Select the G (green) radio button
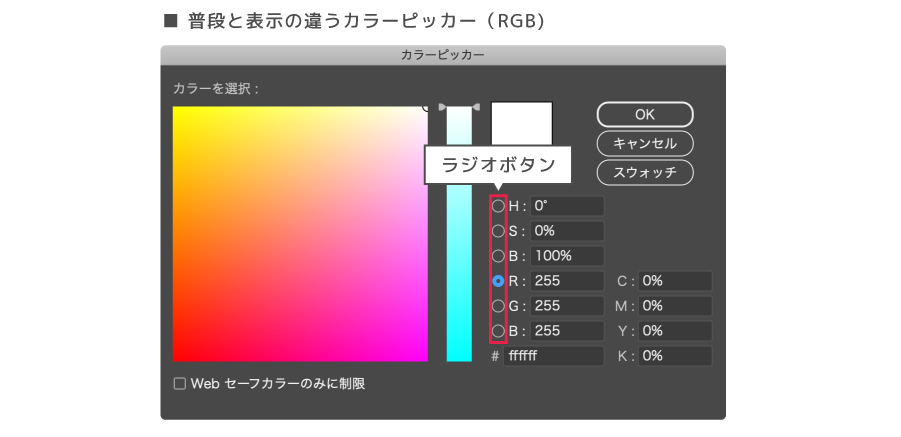Viewport: 901px width, 437px height. pyautogui.click(x=498, y=306)
